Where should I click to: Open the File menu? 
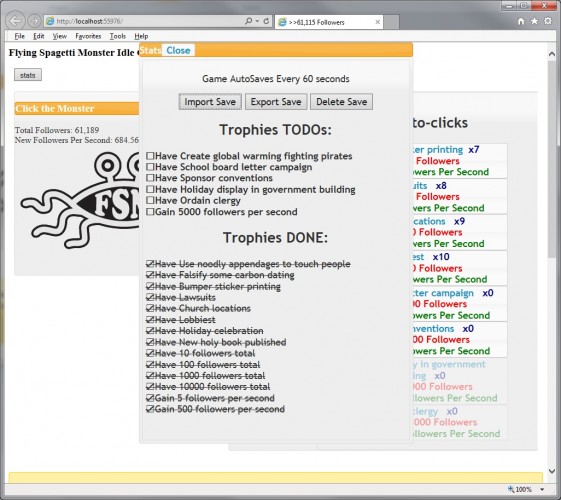pyautogui.click(x=19, y=36)
